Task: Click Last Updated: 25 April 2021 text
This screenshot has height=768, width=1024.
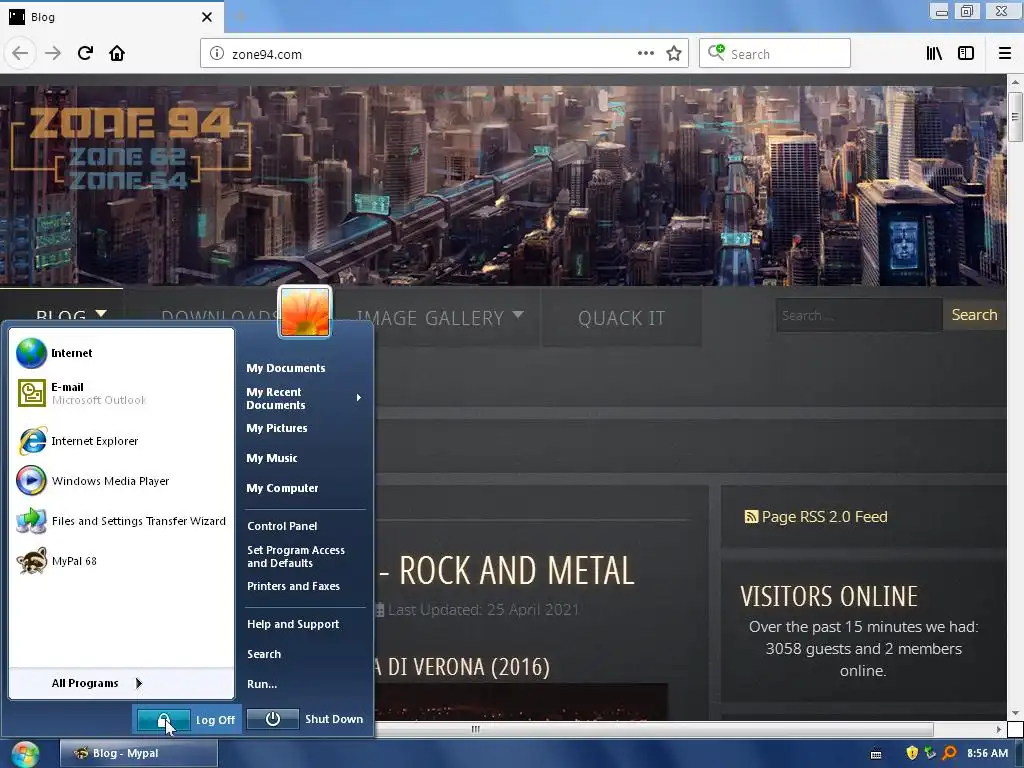Action: coord(483,610)
